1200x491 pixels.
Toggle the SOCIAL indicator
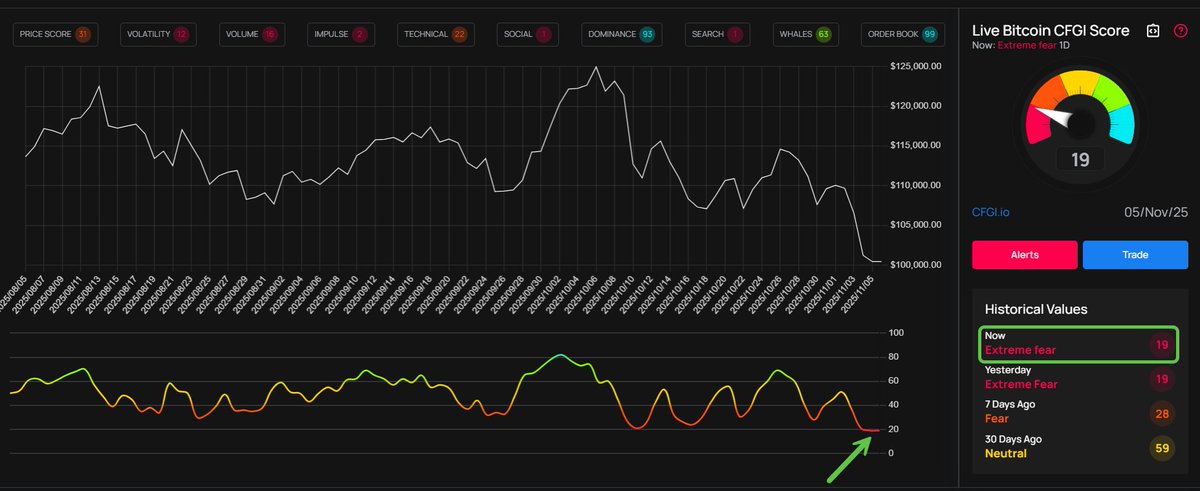(x=528, y=34)
